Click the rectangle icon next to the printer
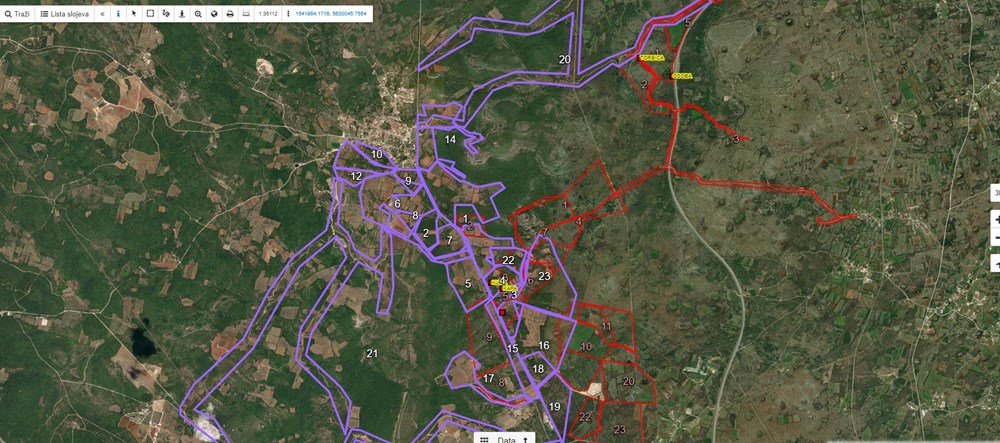This screenshot has width=1000, height=443. [246, 15]
